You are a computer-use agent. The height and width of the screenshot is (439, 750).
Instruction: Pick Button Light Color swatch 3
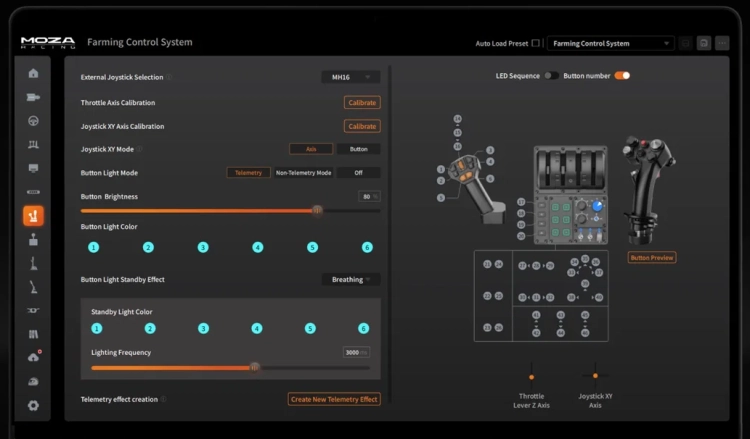click(203, 247)
